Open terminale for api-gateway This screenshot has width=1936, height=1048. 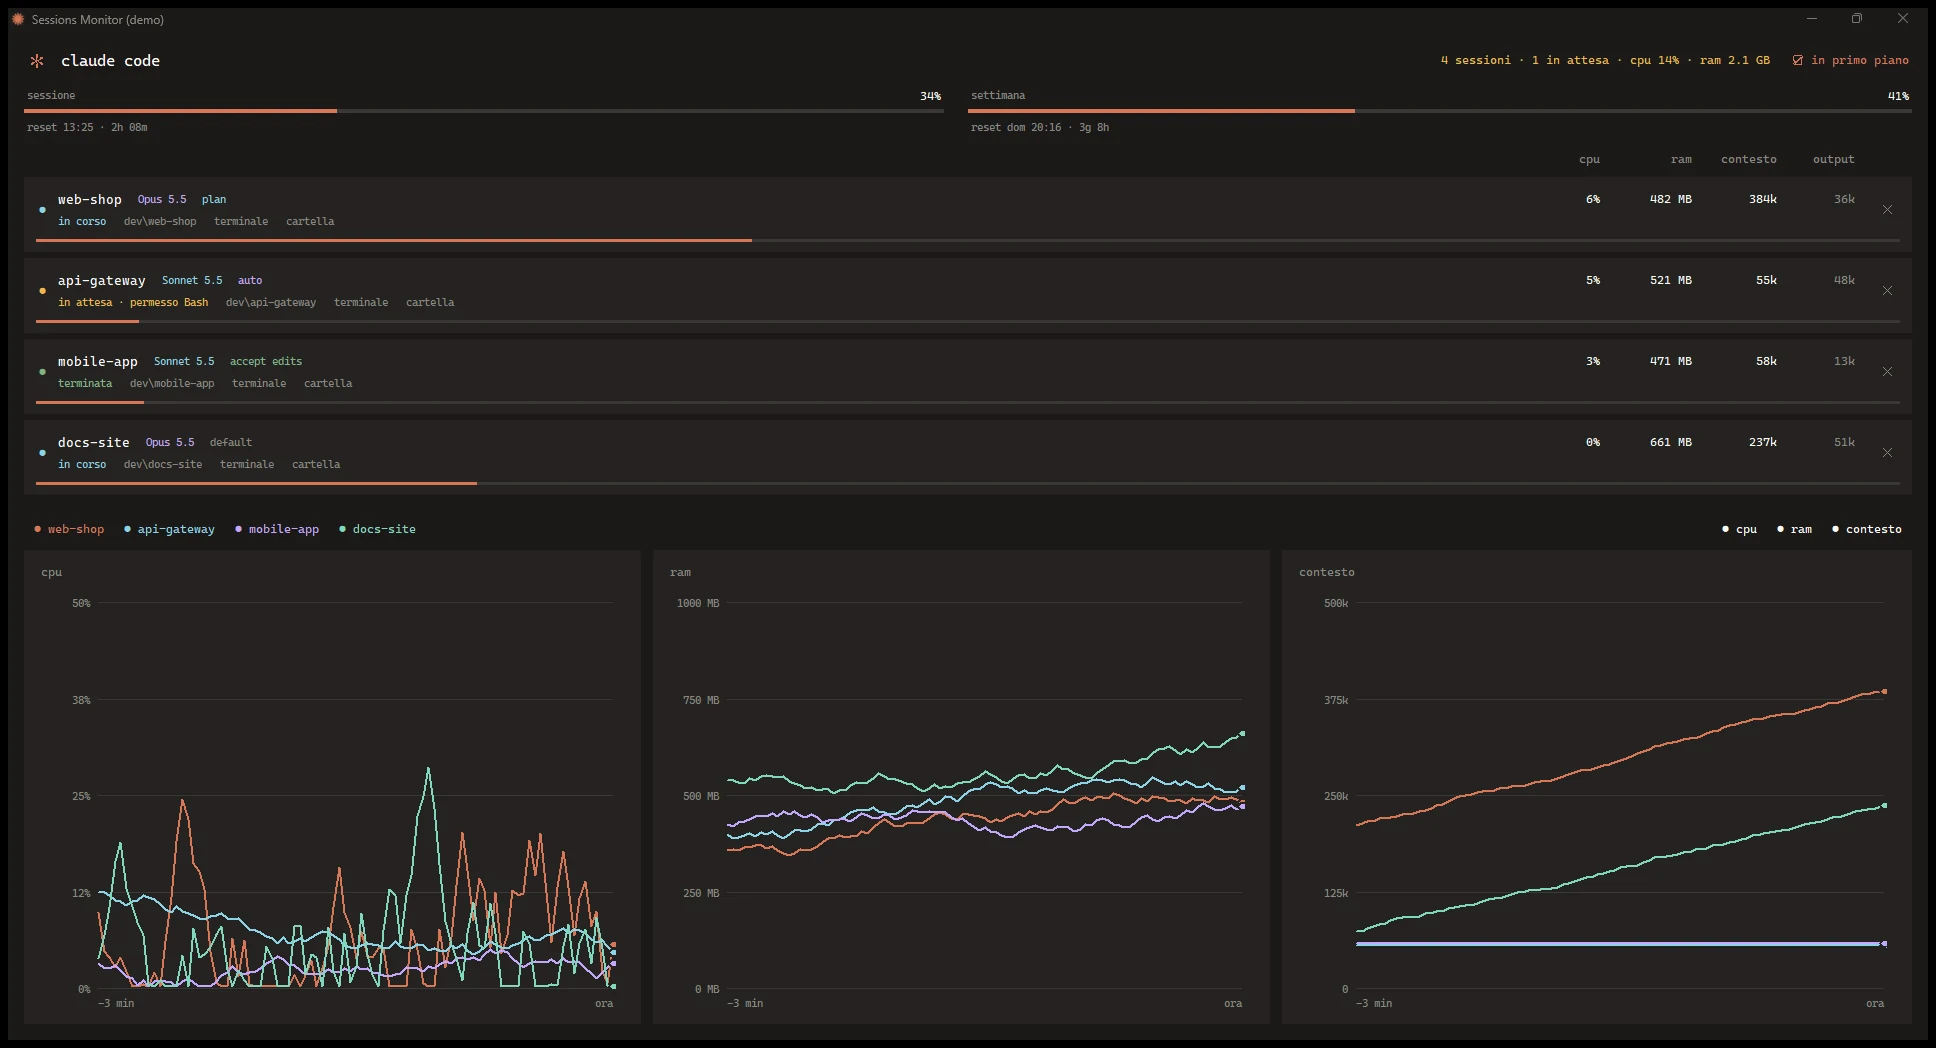click(361, 302)
